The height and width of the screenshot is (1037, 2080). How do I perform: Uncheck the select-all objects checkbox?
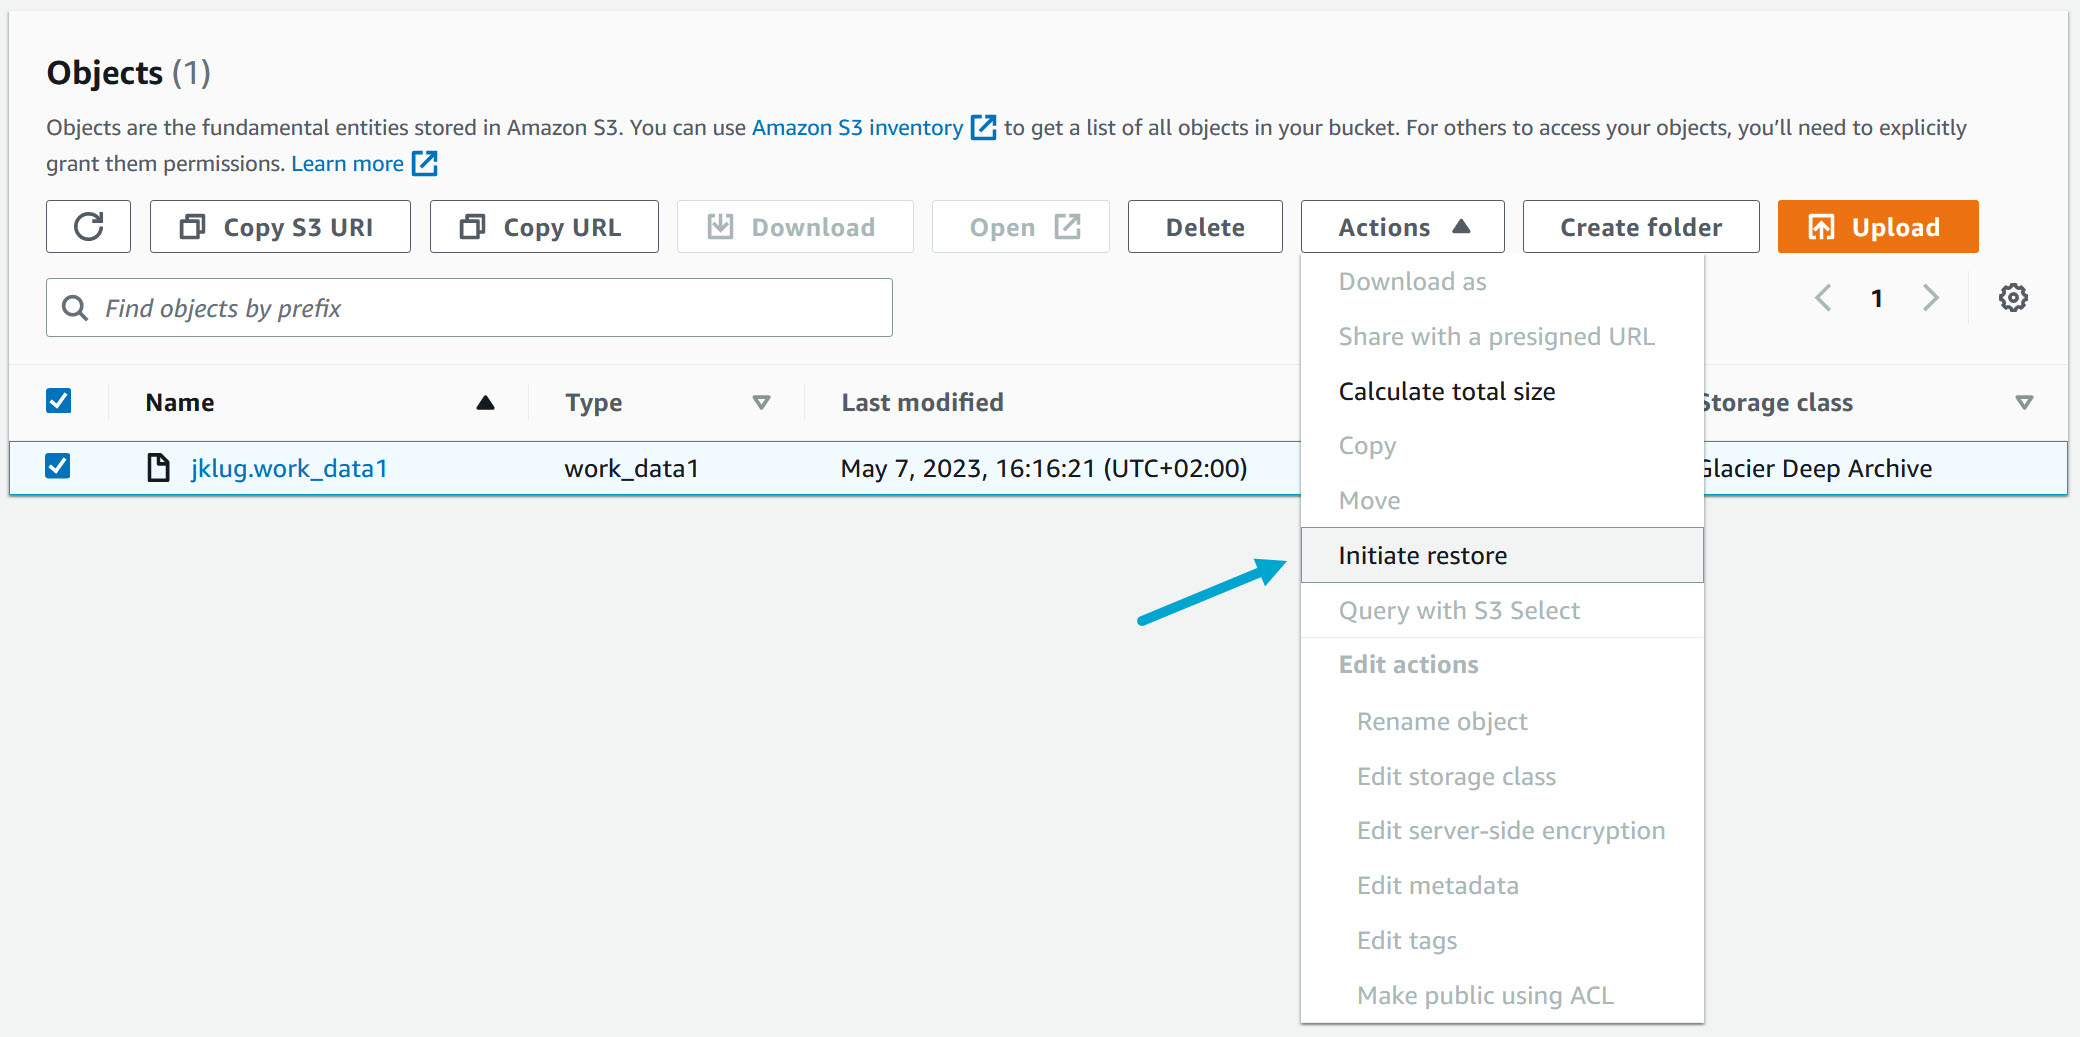coord(59,401)
